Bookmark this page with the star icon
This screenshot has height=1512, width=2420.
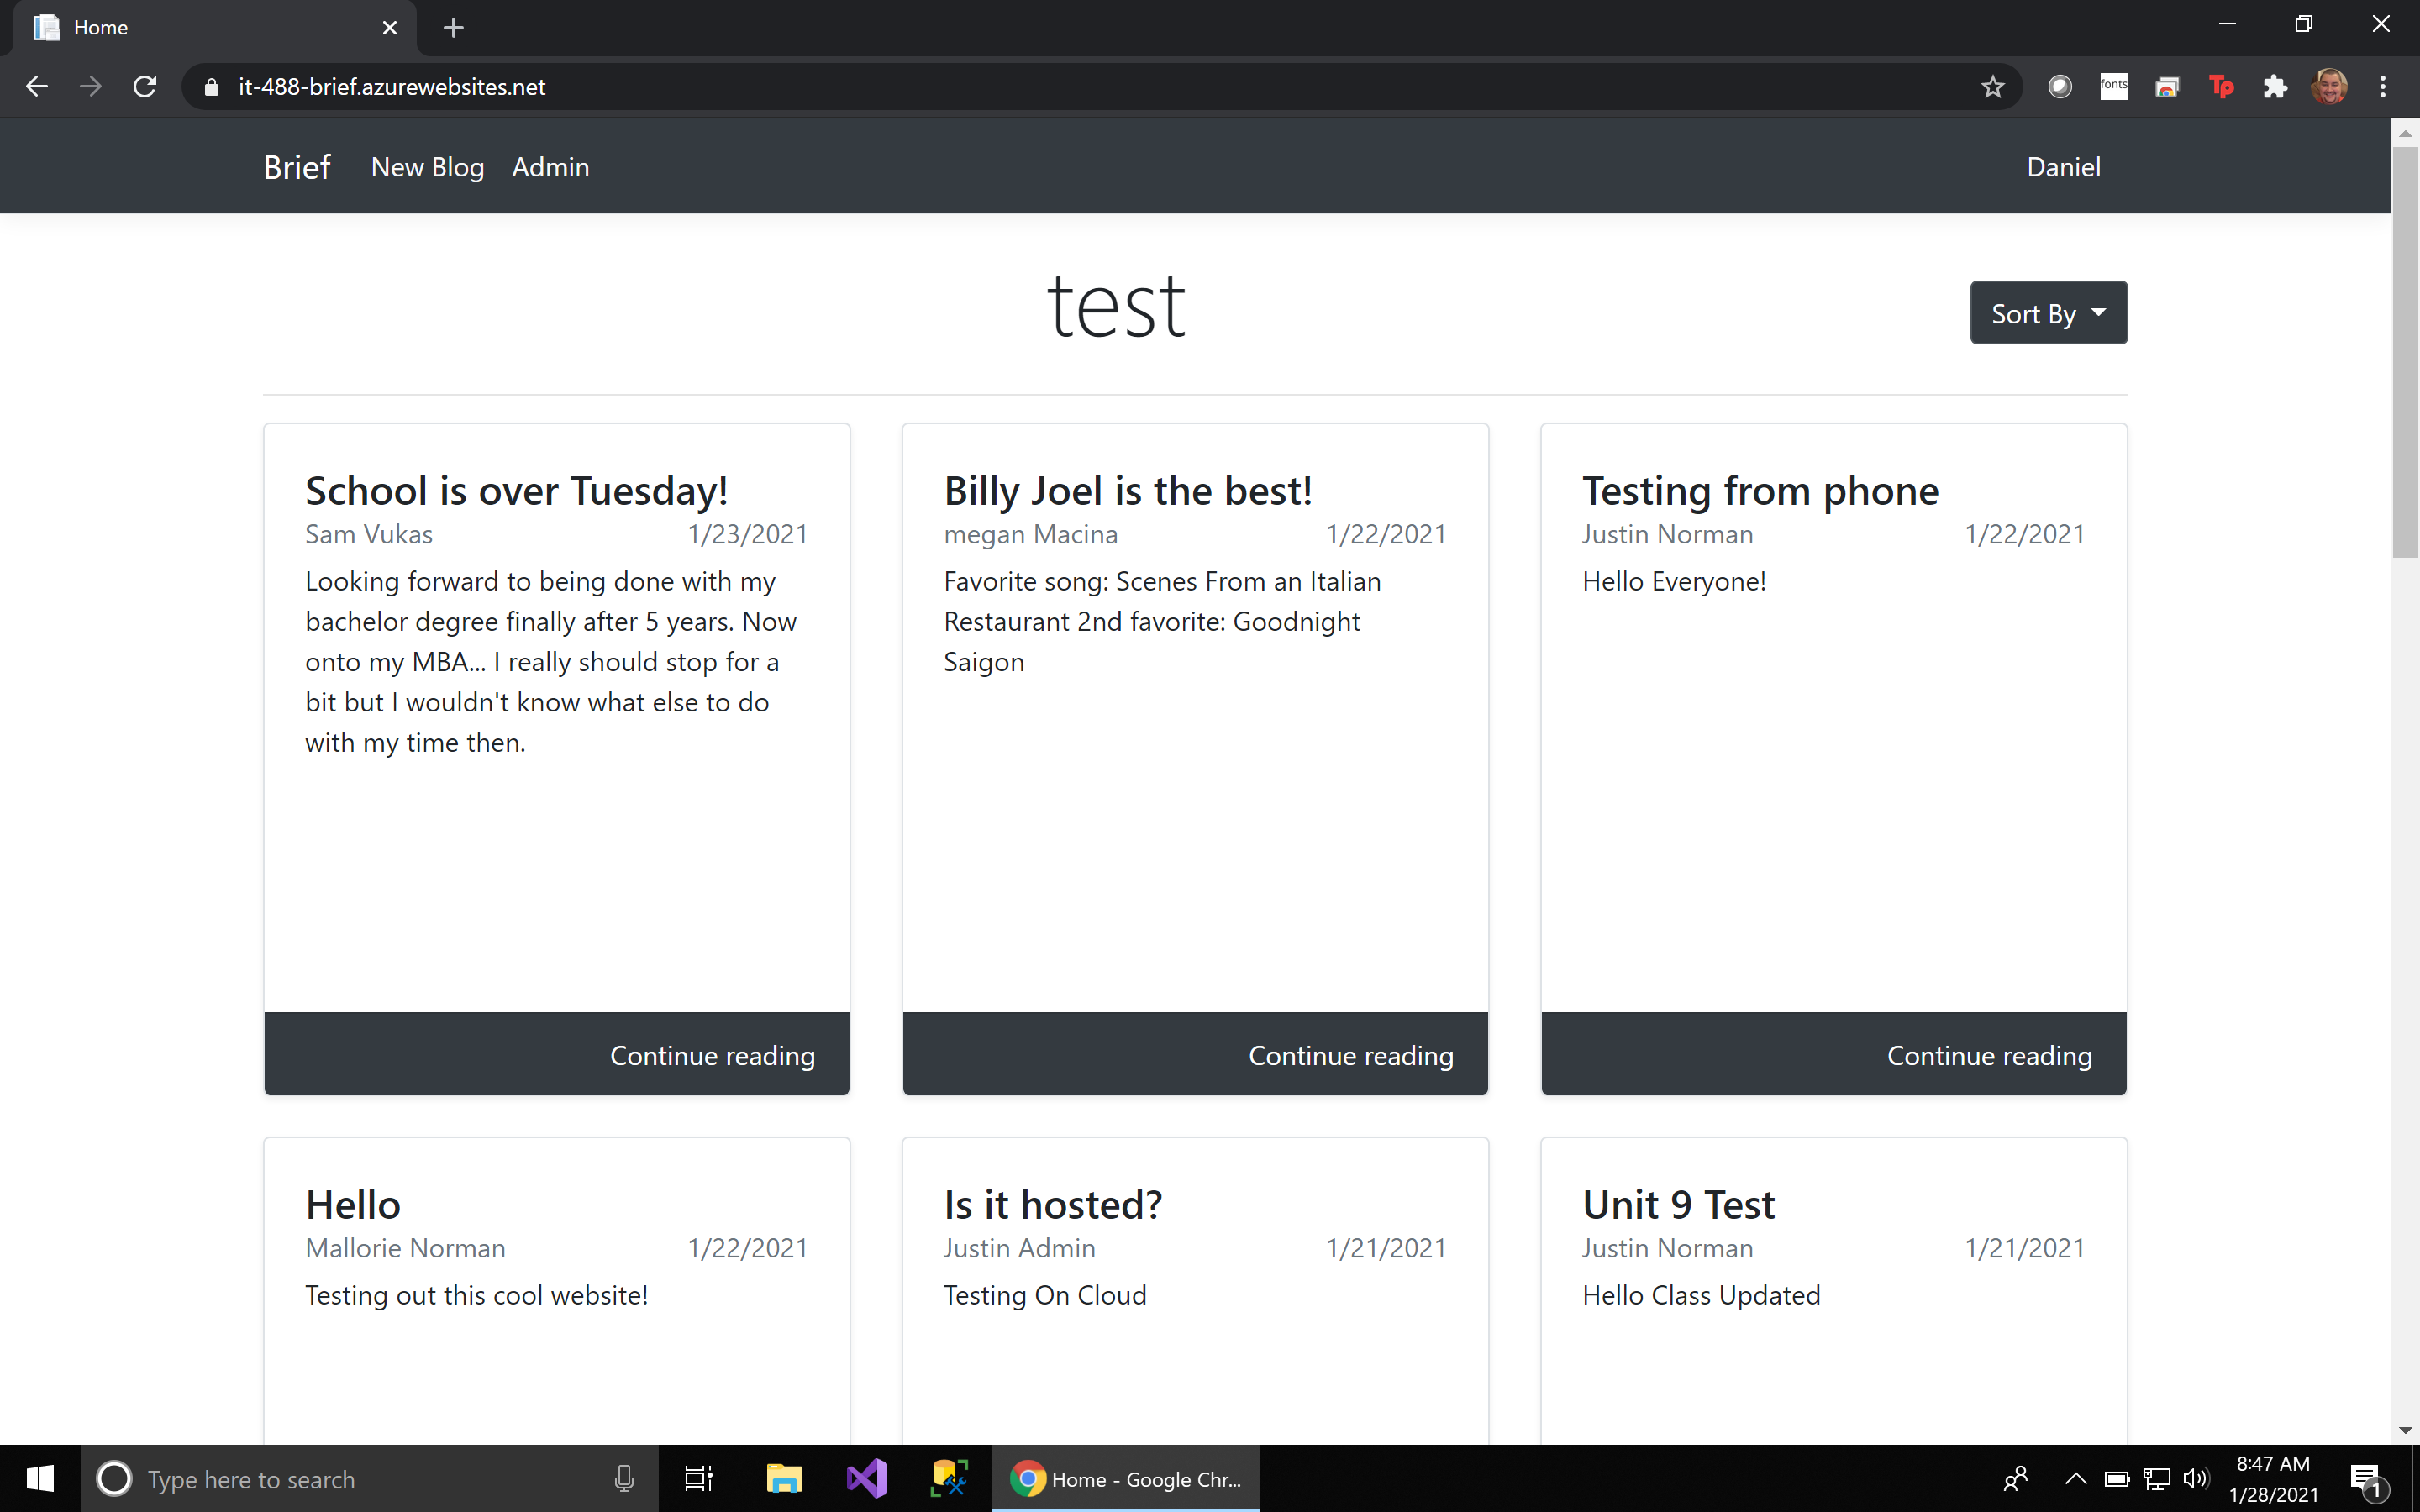tap(1993, 87)
